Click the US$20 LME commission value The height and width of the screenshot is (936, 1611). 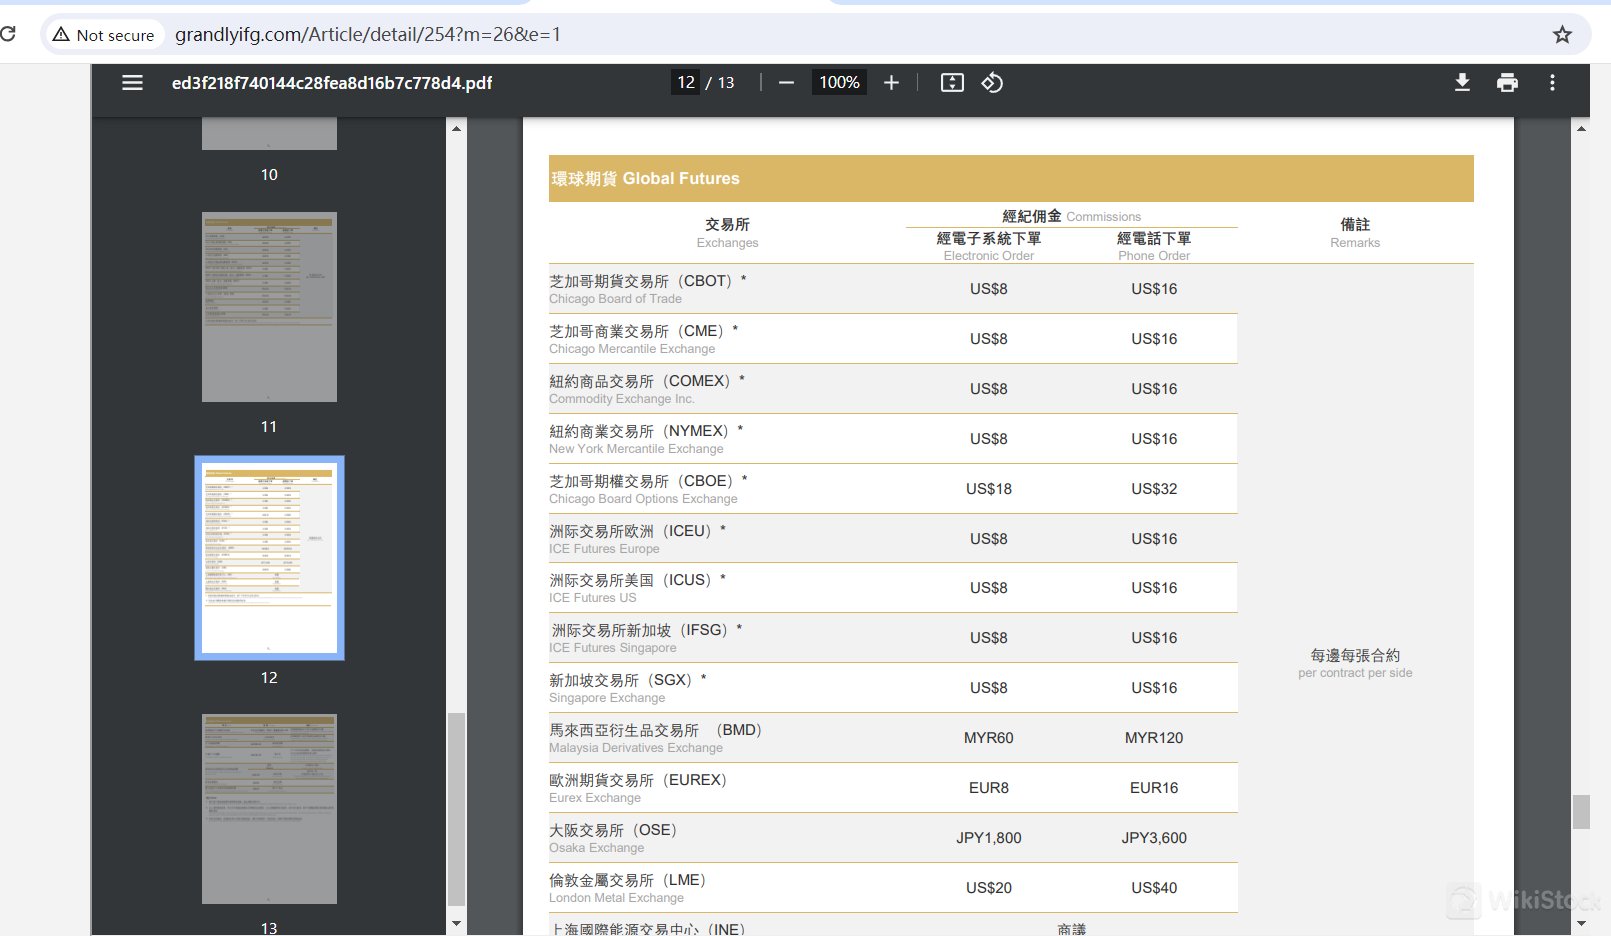(988, 888)
